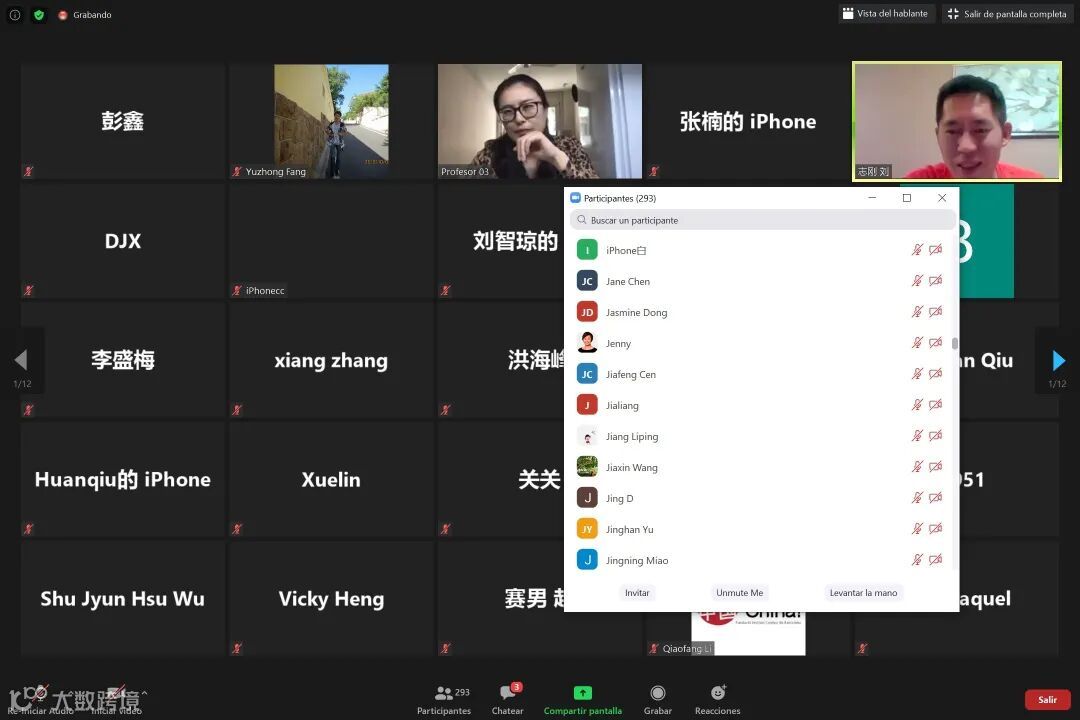Click Yuzhong Fang video tile
1080x720 pixels.
pyautogui.click(x=331, y=121)
